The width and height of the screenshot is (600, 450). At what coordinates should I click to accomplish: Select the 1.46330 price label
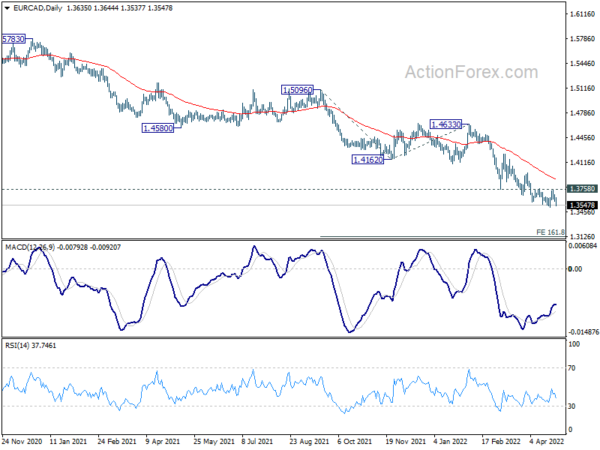tap(446, 124)
